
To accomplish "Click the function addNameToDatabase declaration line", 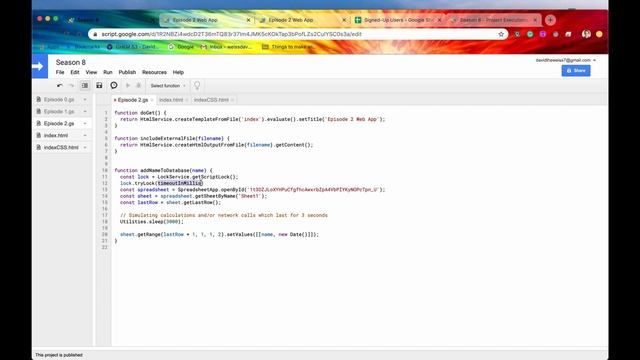I will coord(163,170).
